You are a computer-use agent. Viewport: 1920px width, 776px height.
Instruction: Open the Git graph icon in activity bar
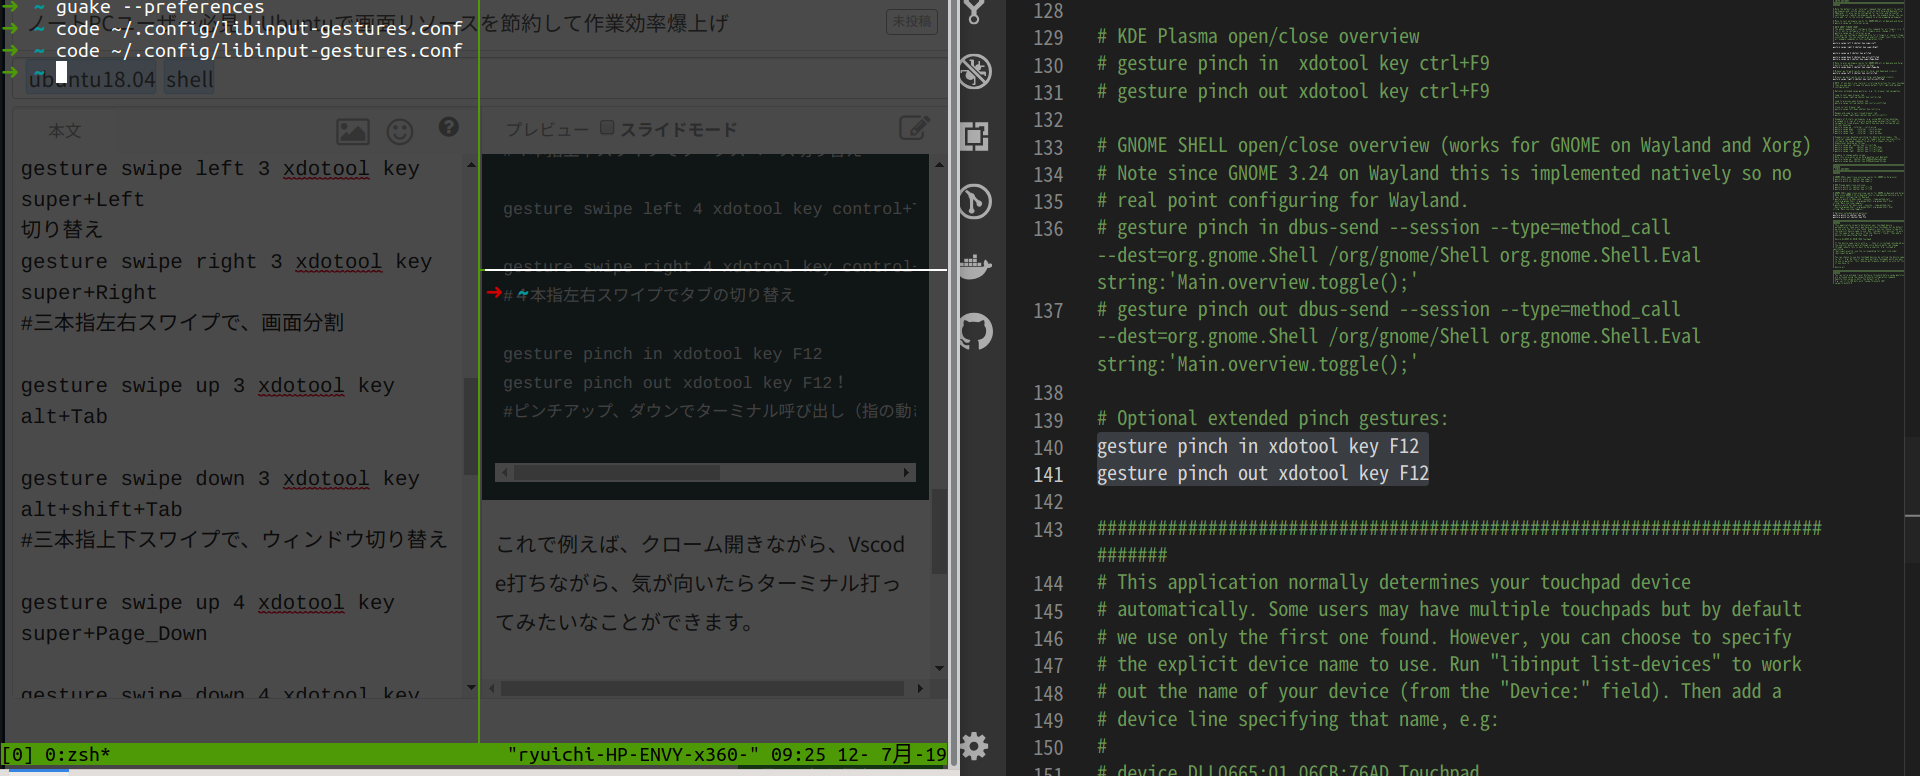coord(975,202)
